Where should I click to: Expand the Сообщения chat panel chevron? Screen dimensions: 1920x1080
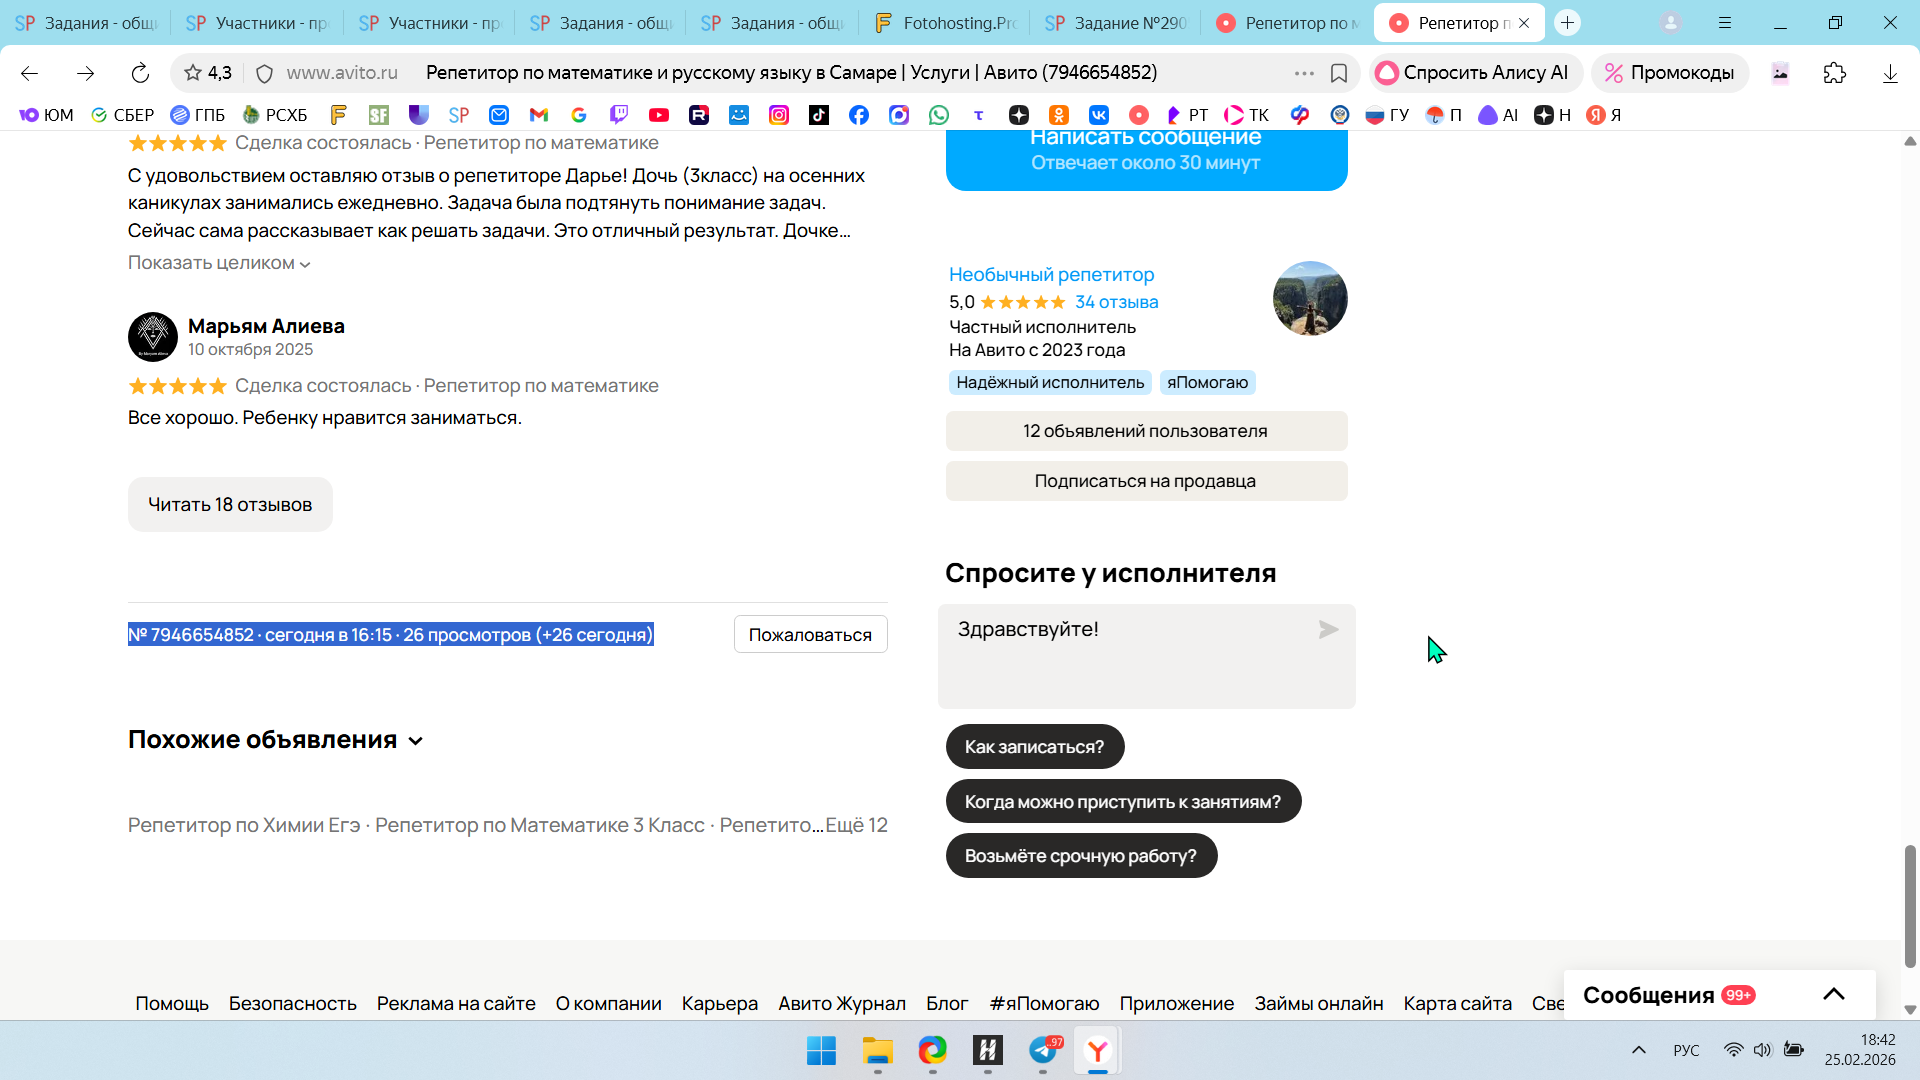[x=1833, y=994]
